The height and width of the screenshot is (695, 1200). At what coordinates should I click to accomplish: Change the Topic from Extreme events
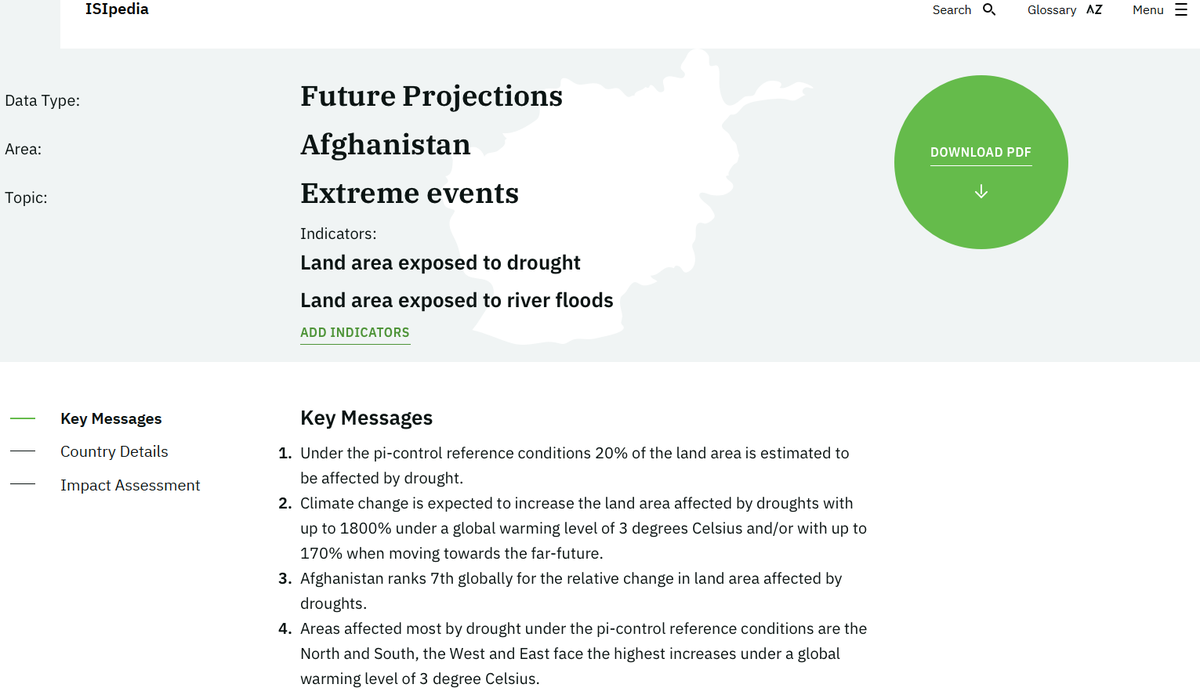click(409, 193)
